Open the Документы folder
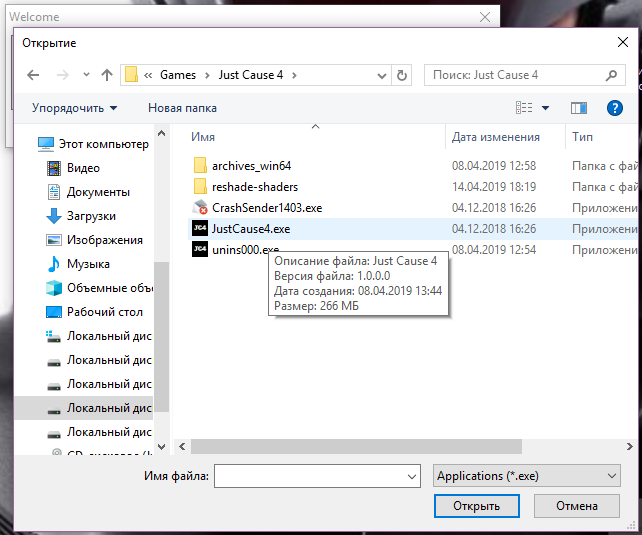This screenshot has height=535, width=642. pyautogui.click(x=88, y=192)
